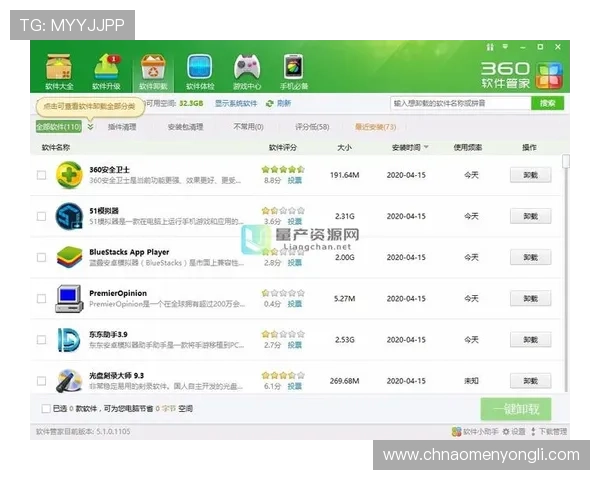The width and height of the screenshot is (600, 480).
Task: Click the 大小 column header
Action: click(x=344, y=147)
